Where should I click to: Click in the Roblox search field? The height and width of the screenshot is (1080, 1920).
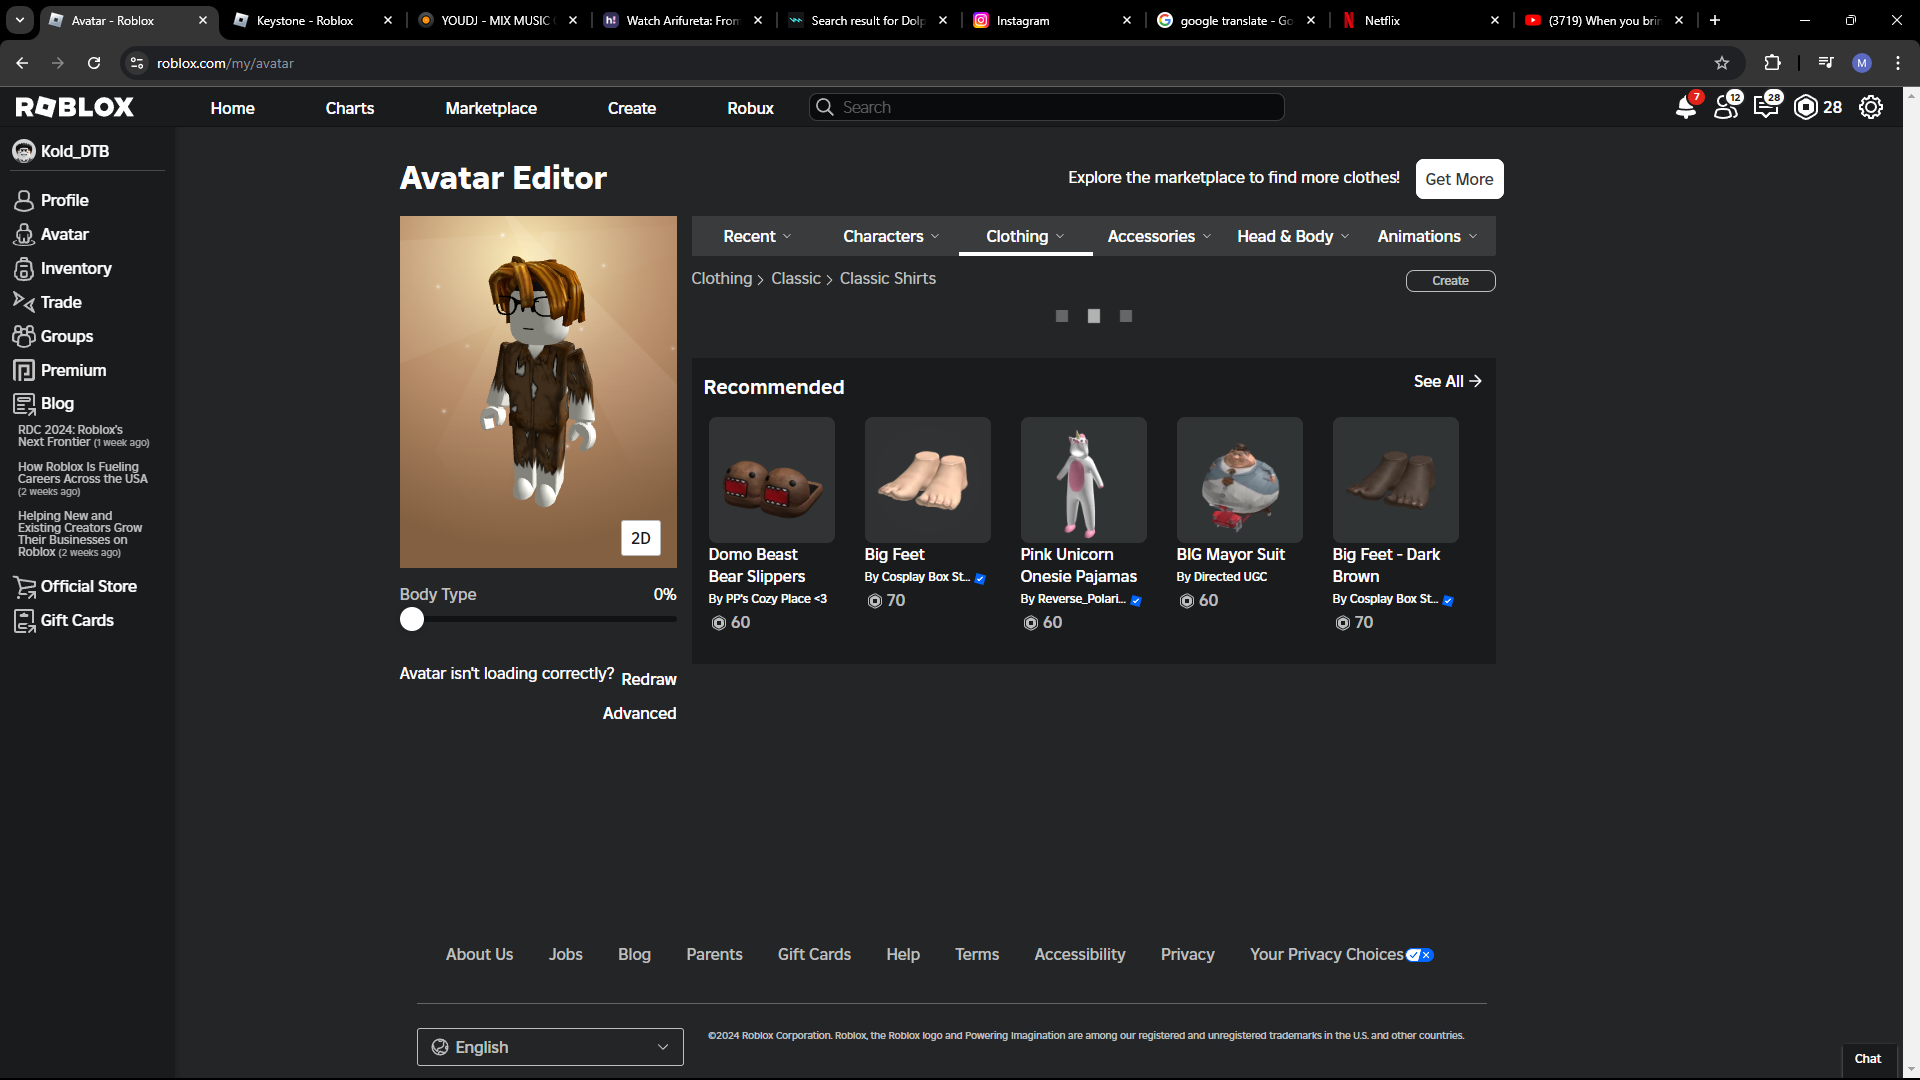point(1046,107)
